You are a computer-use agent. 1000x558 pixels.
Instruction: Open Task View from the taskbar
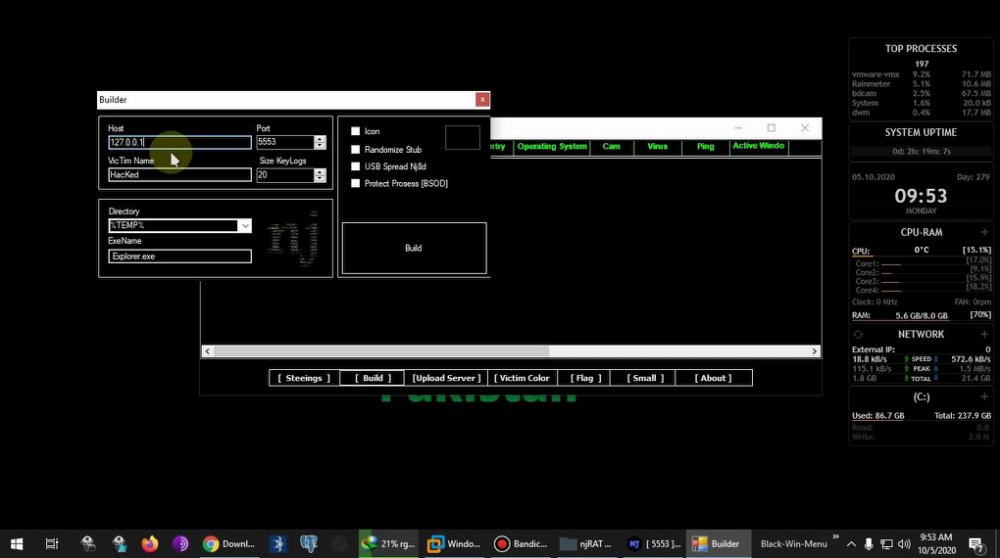pyautogui.click(x=52, y=543)
